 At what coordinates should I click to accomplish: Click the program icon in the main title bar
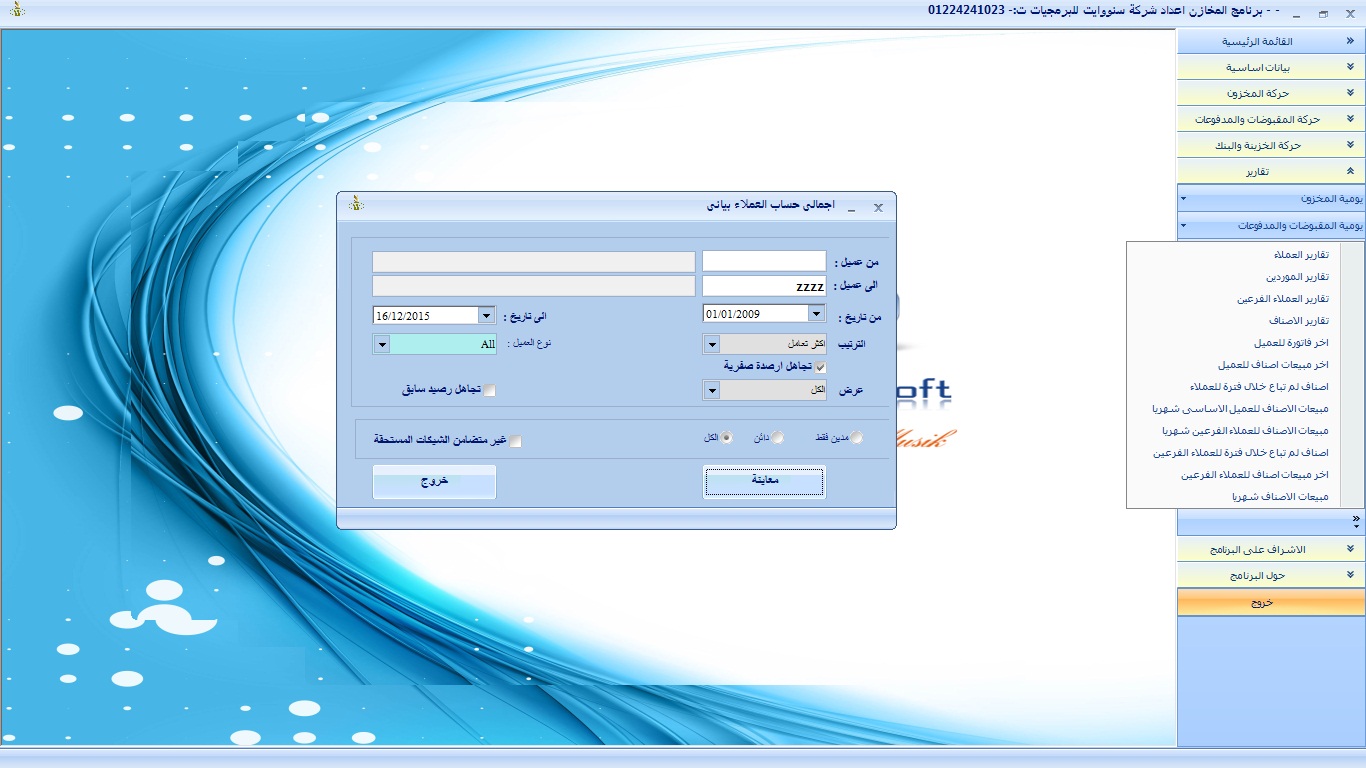17,12
